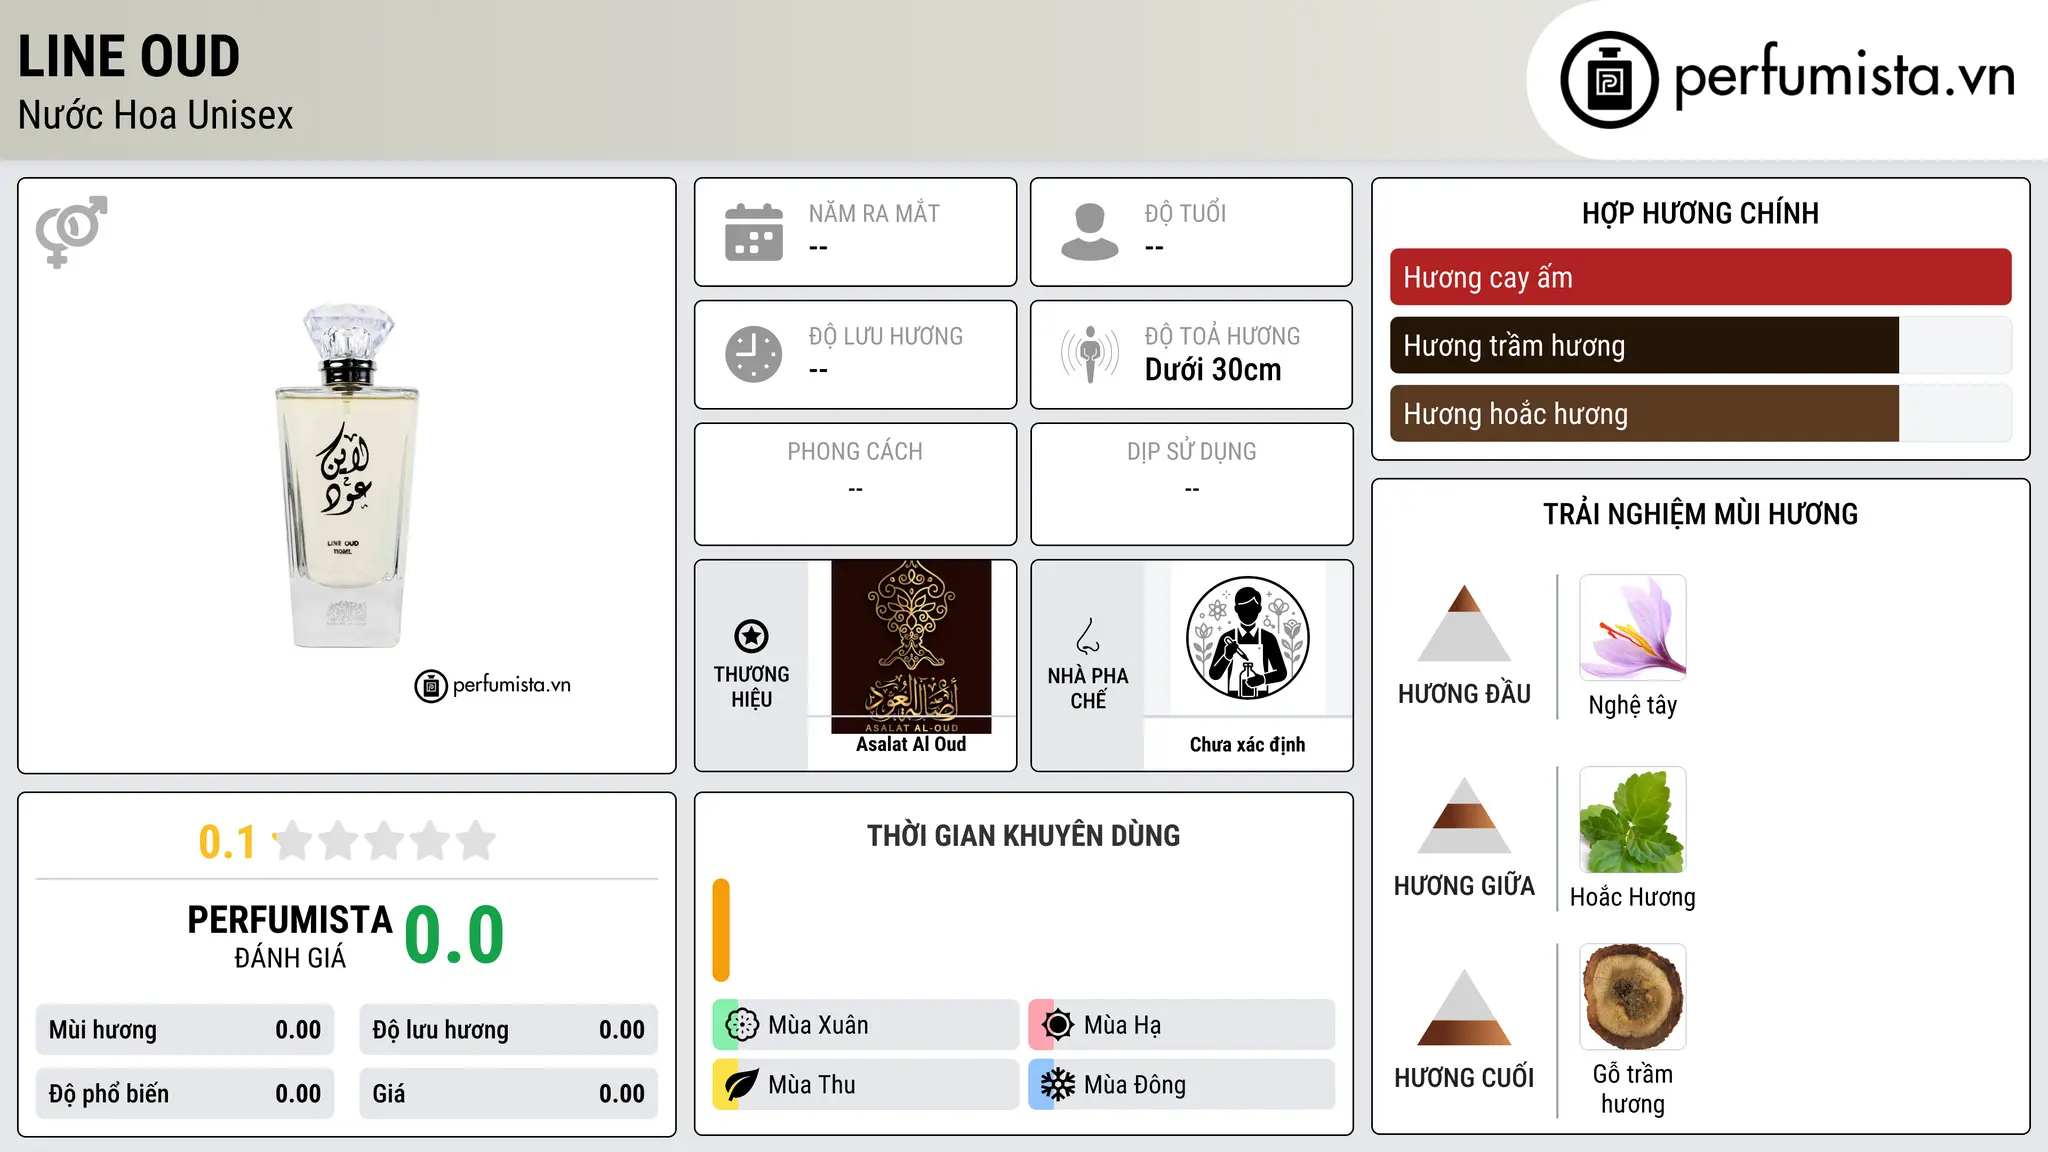Click the person icon for Độ tuổi

coord(1090,232)
